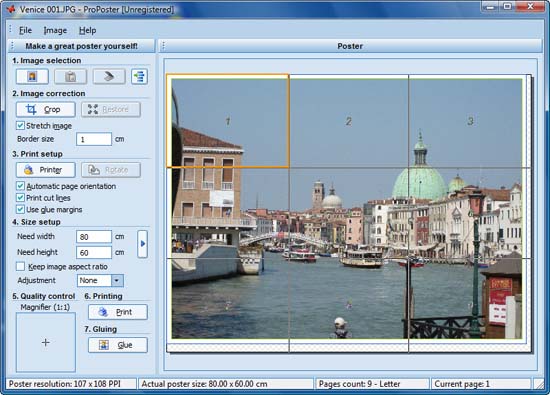Select poster page 3
The height and width of the screenshot is (395, 550).
pyautogui.click(x=470, y=121)
